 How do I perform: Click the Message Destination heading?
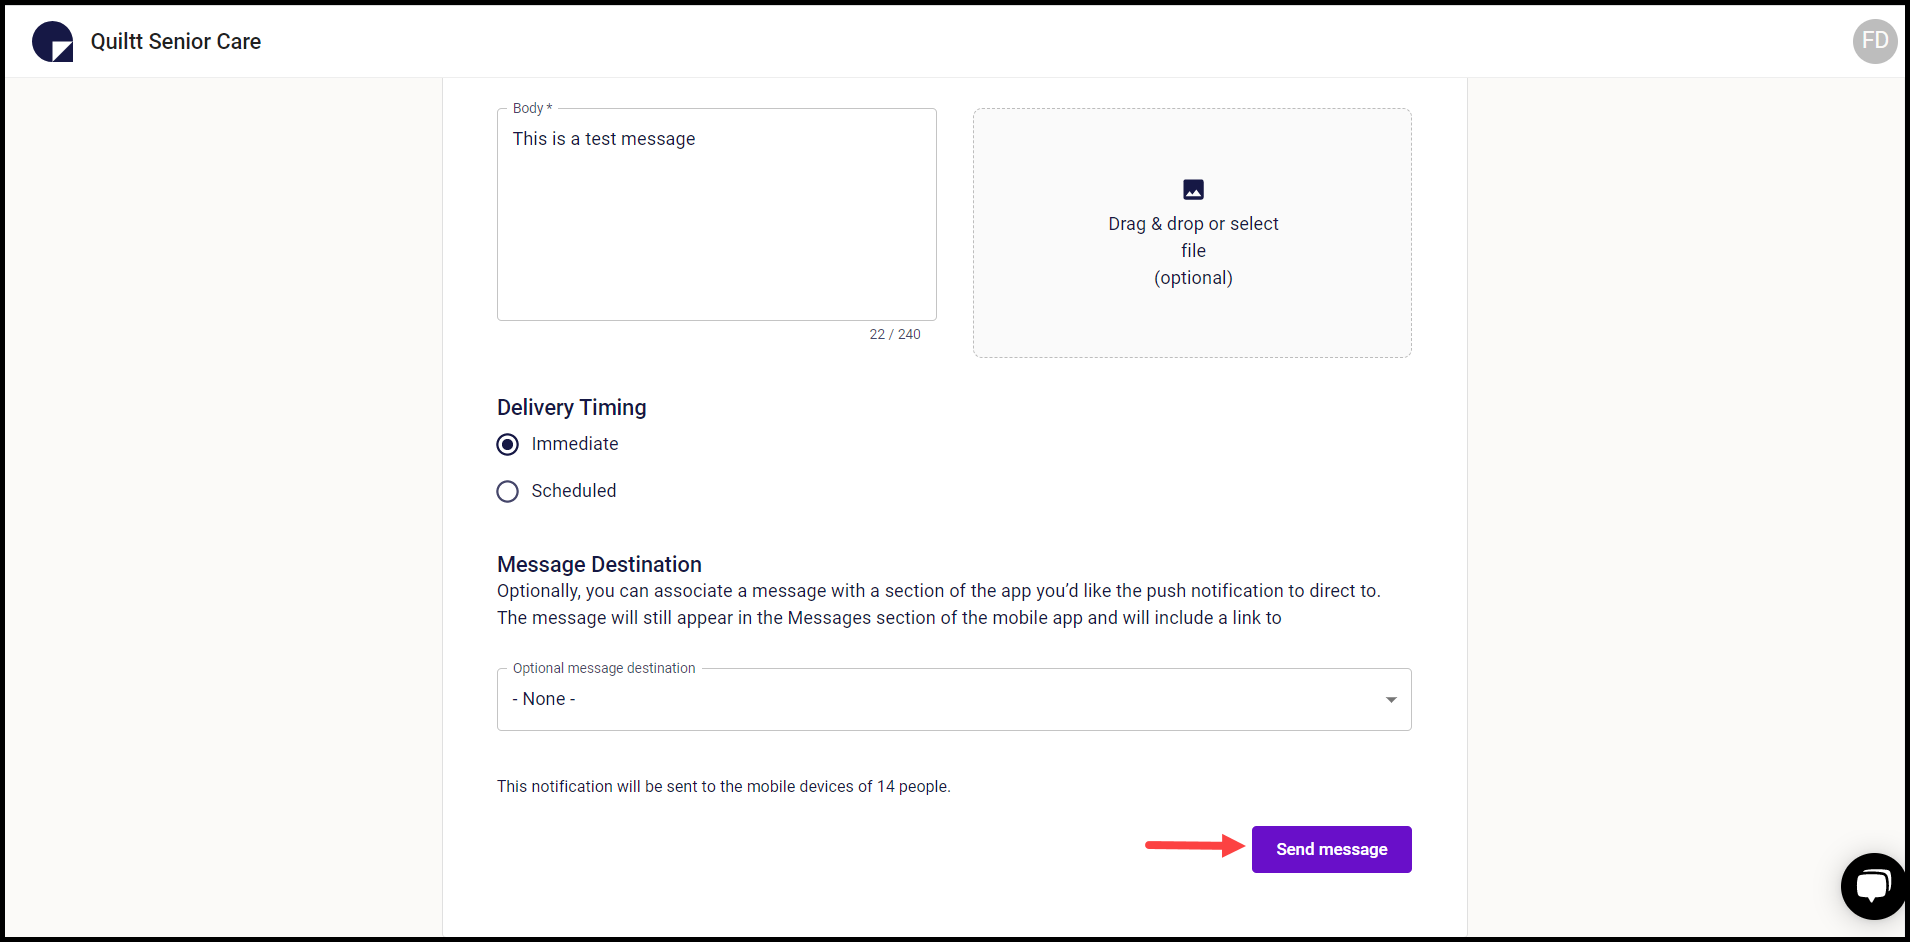click(599, 564)
